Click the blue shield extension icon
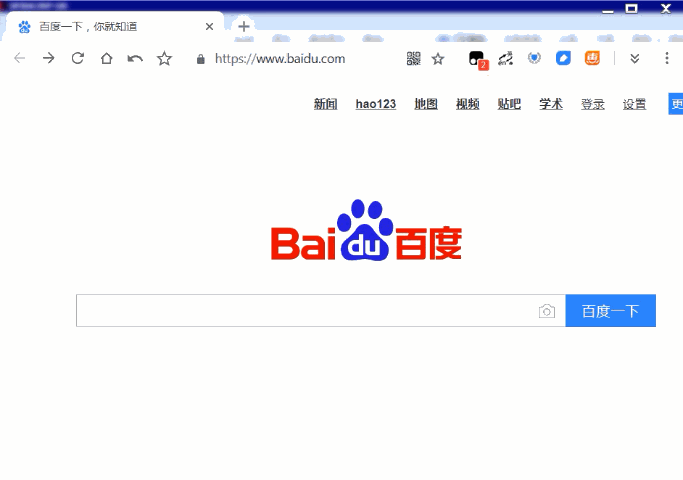This screenshot has width=683, height=480. (534, 58)
